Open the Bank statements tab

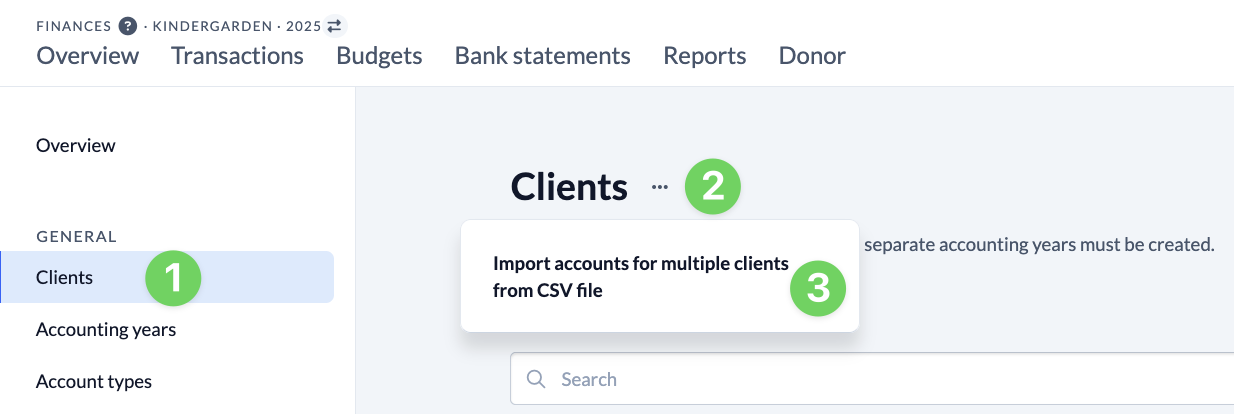click(x=542, y=56)
